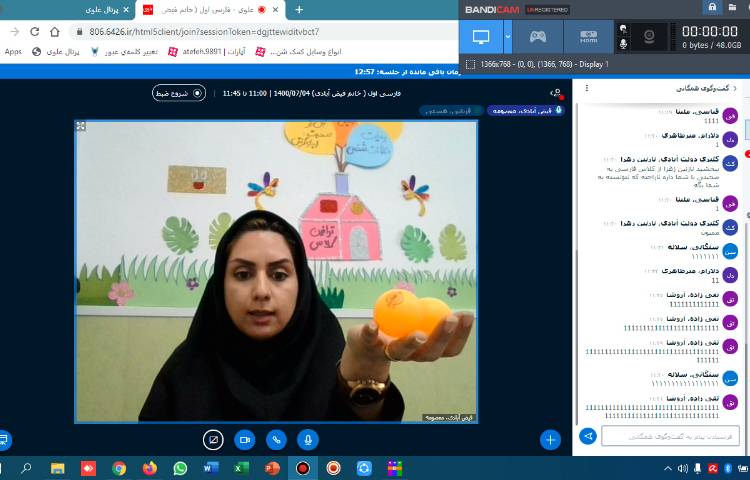Select Bandicam HDMI device recording mode
The image size is (750, 480).
coord(588,37)
